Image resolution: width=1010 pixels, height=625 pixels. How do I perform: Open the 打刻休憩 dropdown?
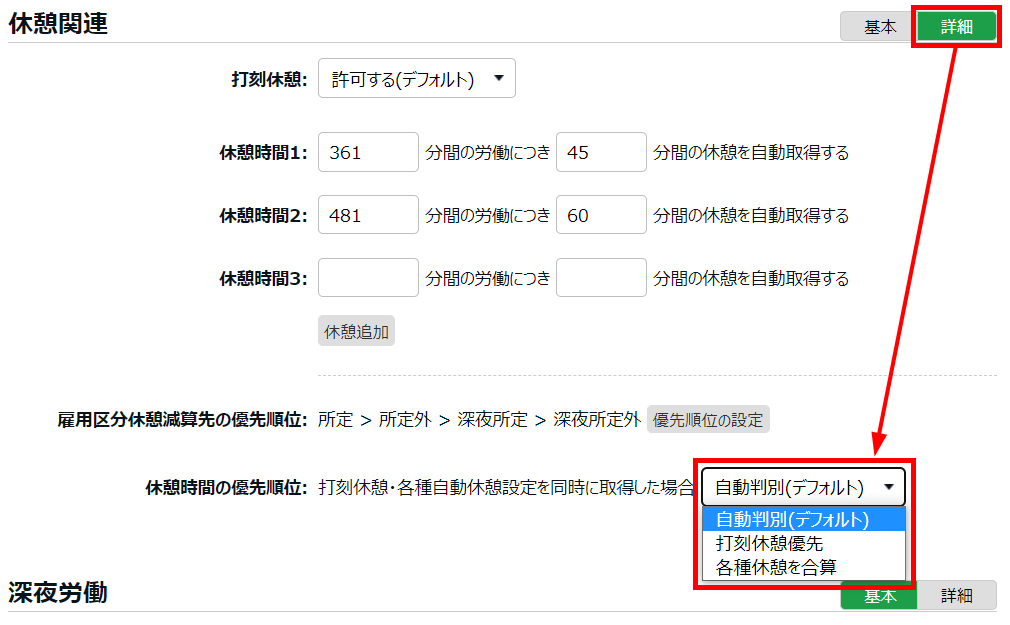point(416,79)
